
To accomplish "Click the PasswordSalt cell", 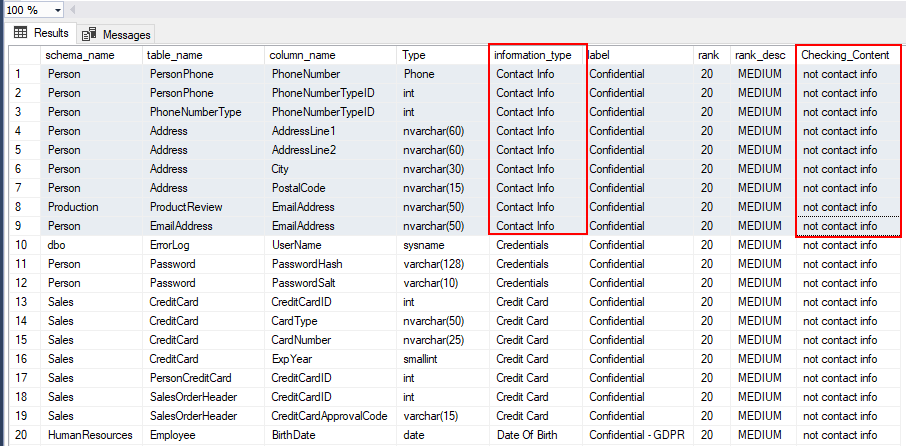I will pyautogui.click(x=331, y=283).
